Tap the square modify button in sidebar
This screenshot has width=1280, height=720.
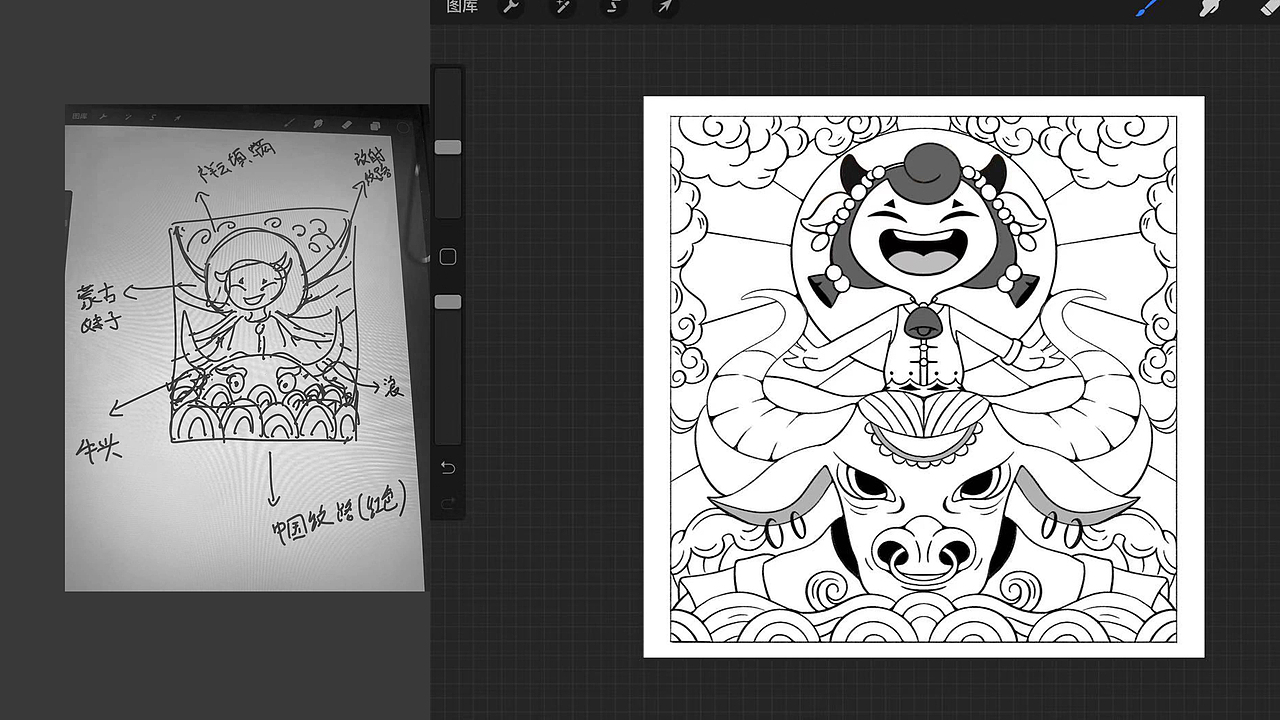[x=448, y=257]
